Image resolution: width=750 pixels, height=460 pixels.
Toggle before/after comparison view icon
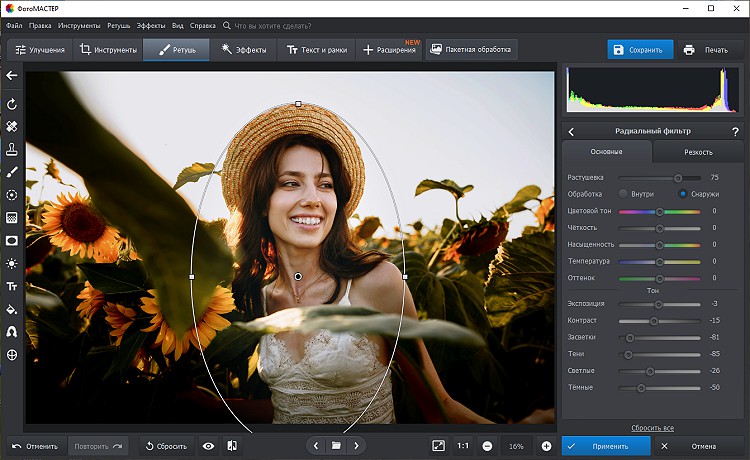point(232,446)
